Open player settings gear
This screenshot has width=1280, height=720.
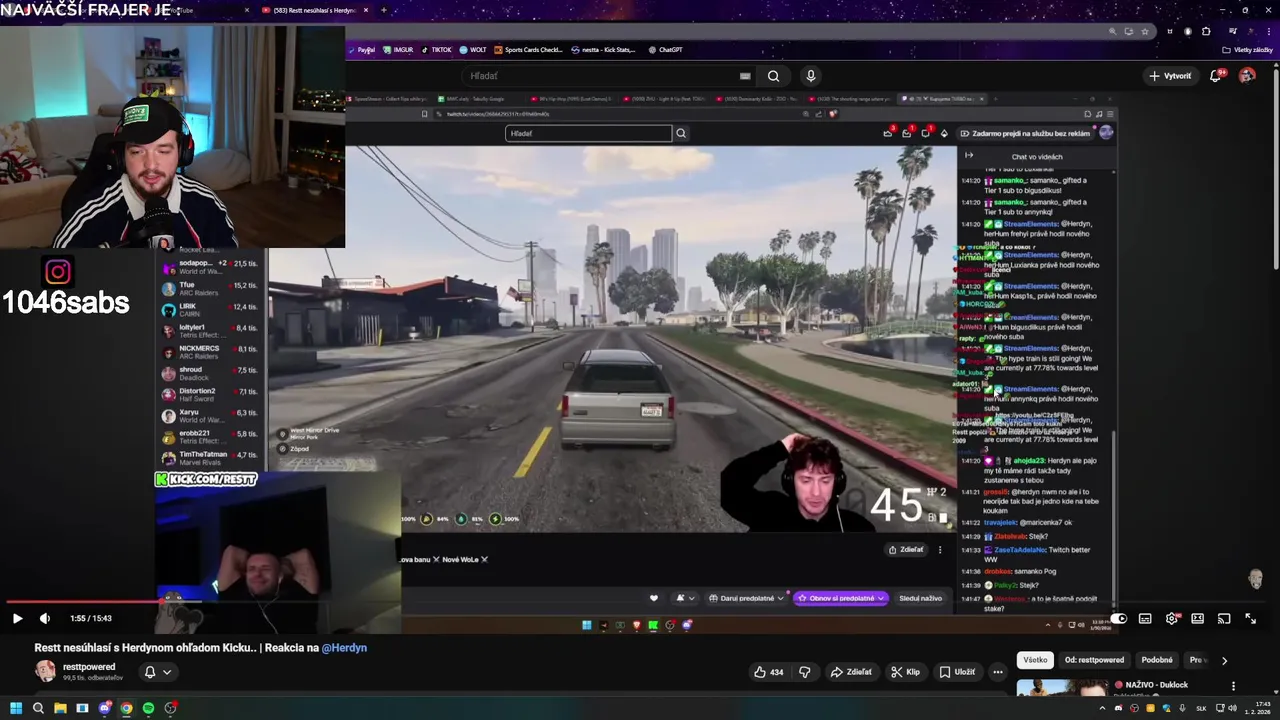[1171, 618]
